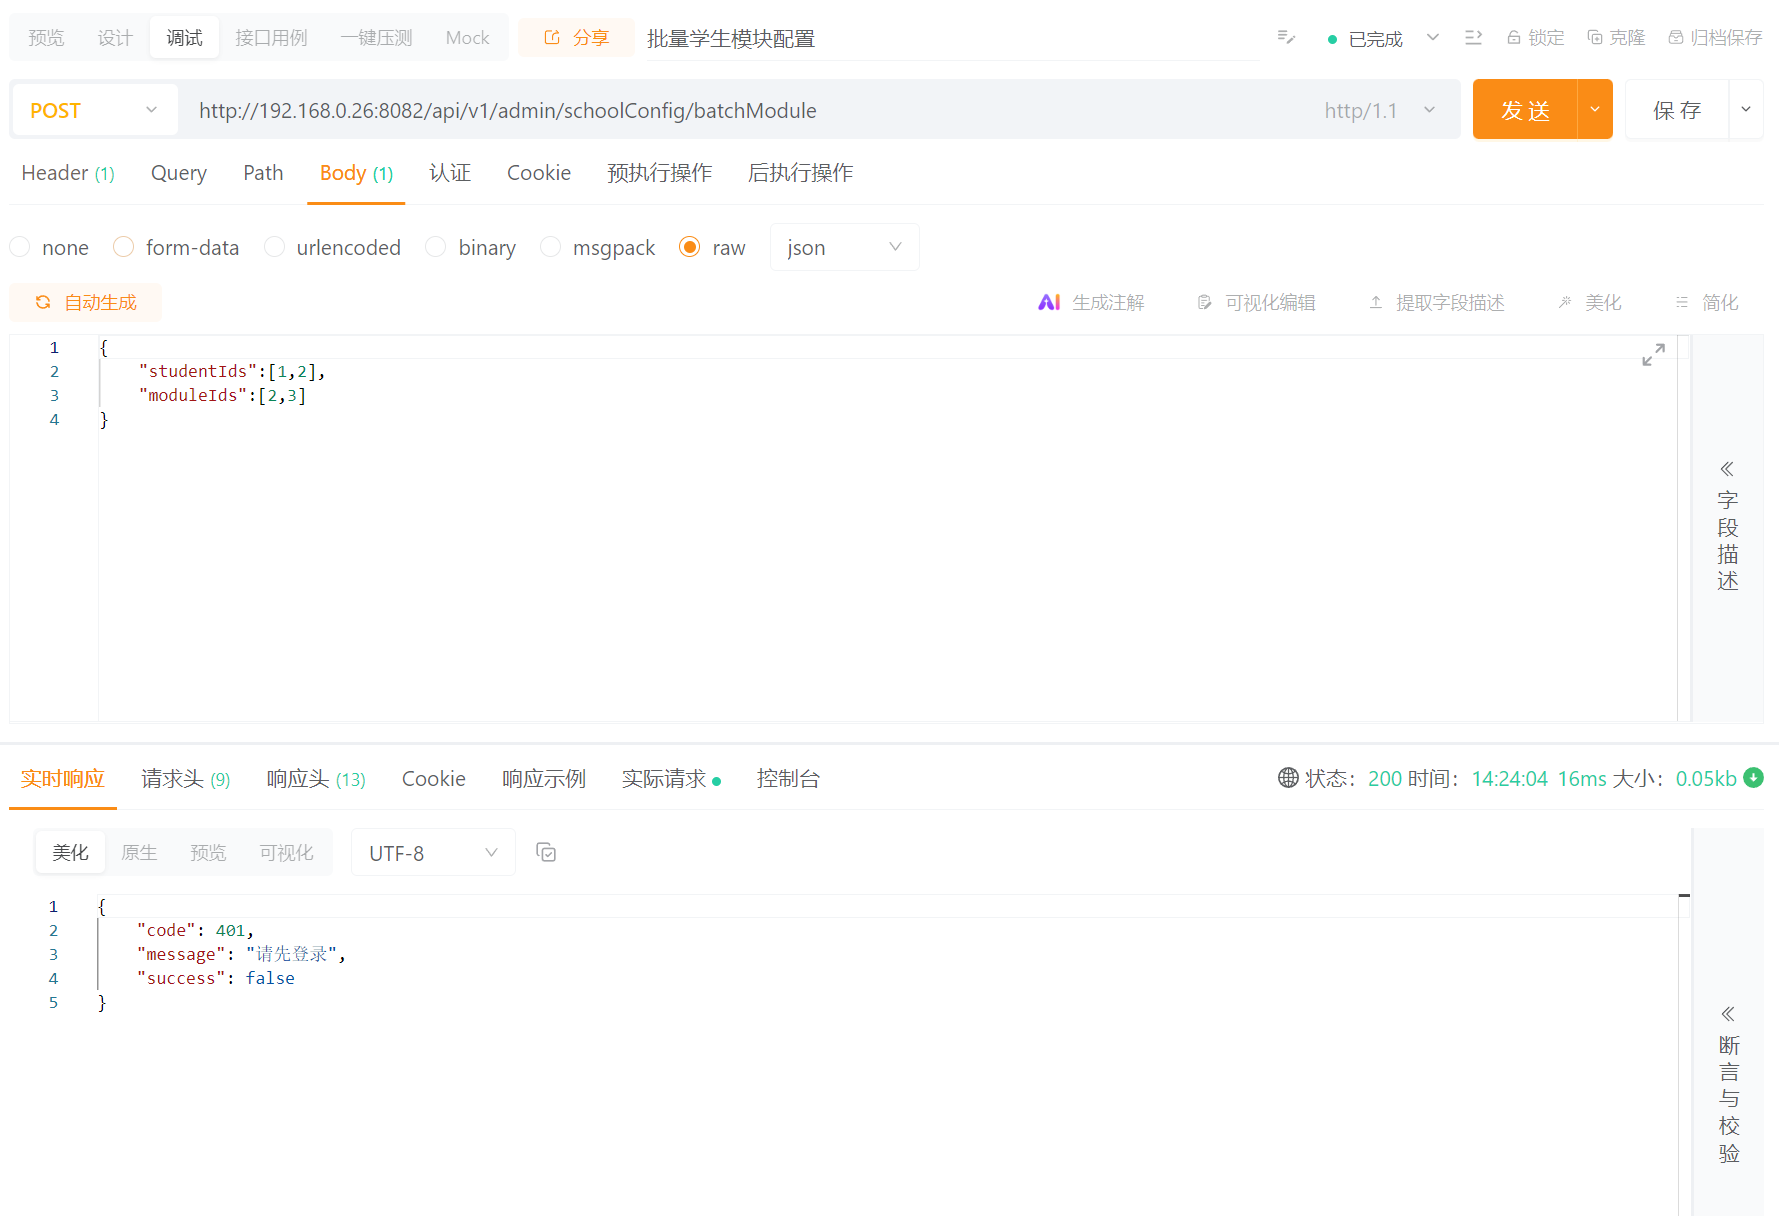Open the 实时响应 response tab
The height and width of the screenshot is (1216, 1779).
63,778
